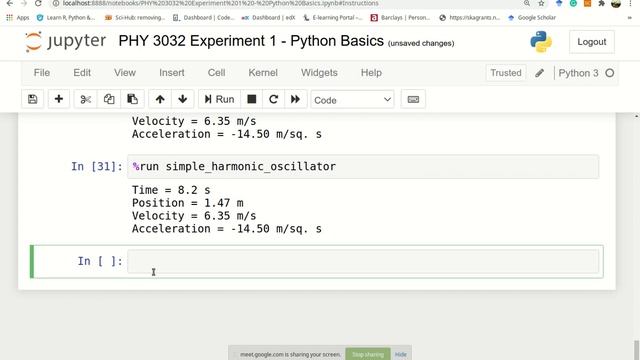Open the Google Scholar bookmark
Image resolution: width=640 pixels, height=360 pixels.
tap(532, 18)
